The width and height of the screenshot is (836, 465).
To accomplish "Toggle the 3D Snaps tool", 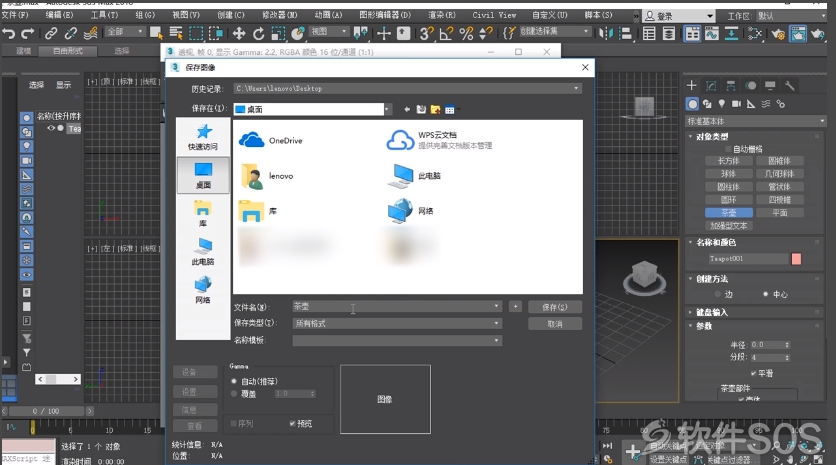I will [426, 34].
